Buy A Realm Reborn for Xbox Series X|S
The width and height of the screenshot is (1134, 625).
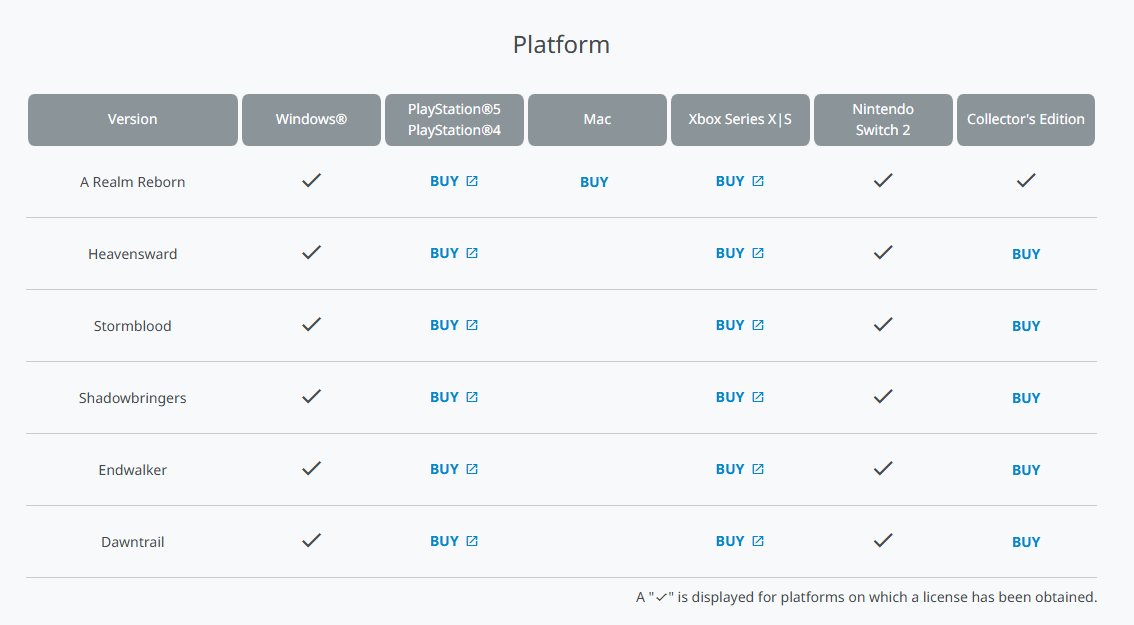739,181
